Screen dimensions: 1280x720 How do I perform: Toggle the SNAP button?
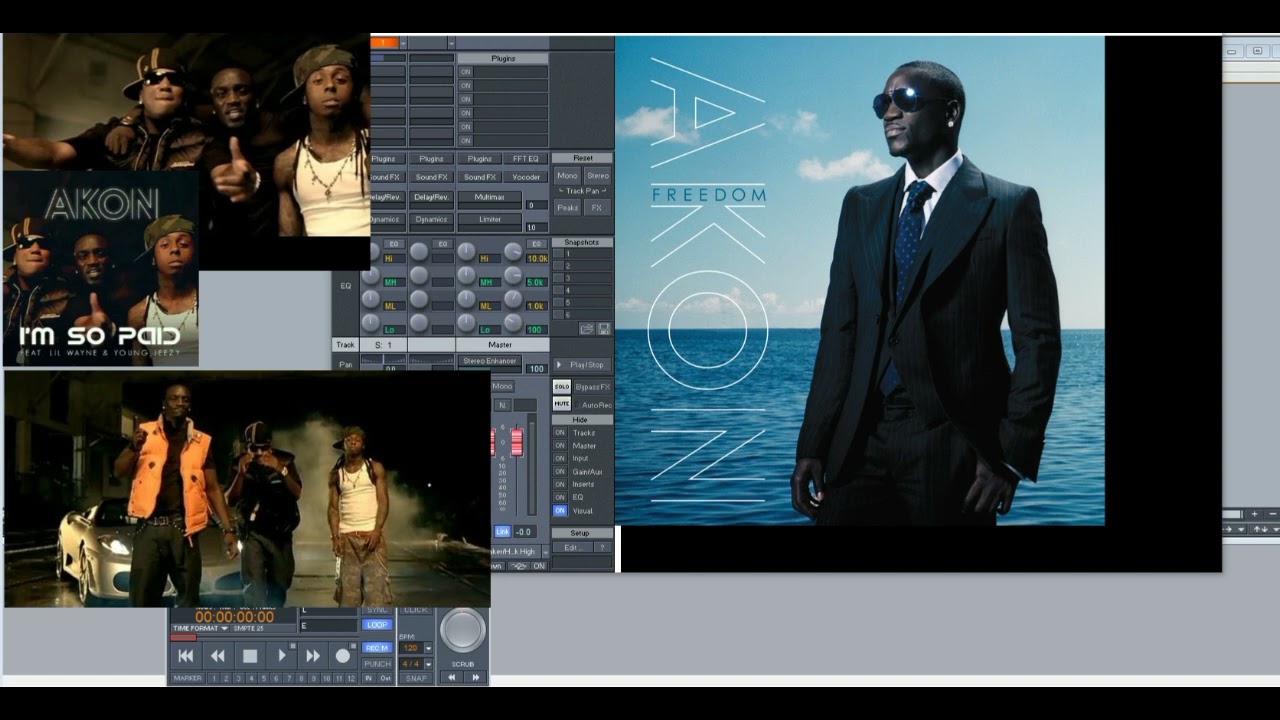[x=416, y=678]
